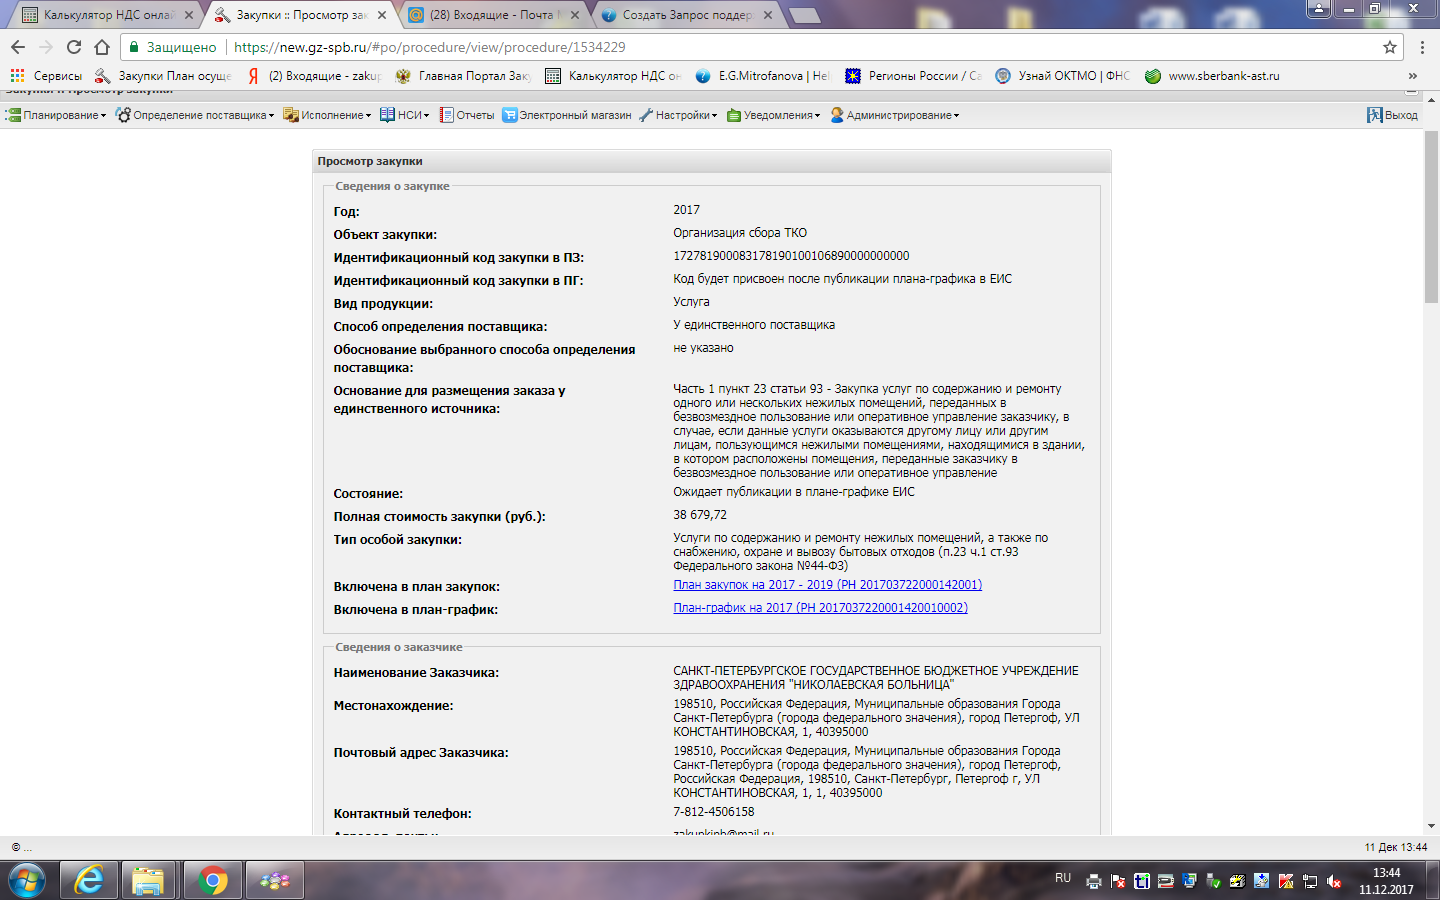Viewport: 1440px width, 900px height.
Task: Click the Chrome user profile button
Action: pos(1319,8)
